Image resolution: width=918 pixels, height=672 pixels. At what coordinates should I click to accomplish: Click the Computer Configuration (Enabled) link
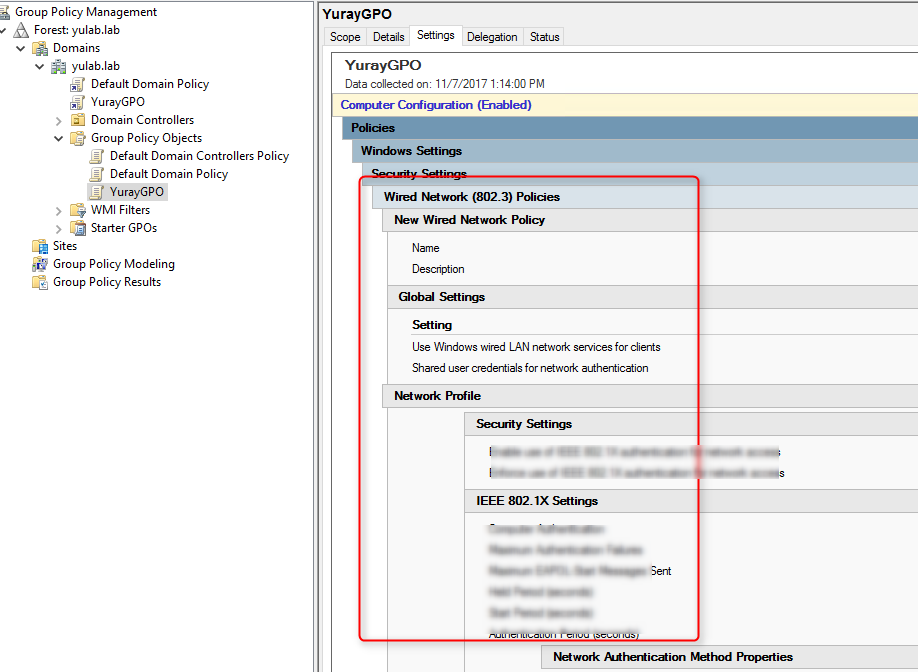coord(436,105)
